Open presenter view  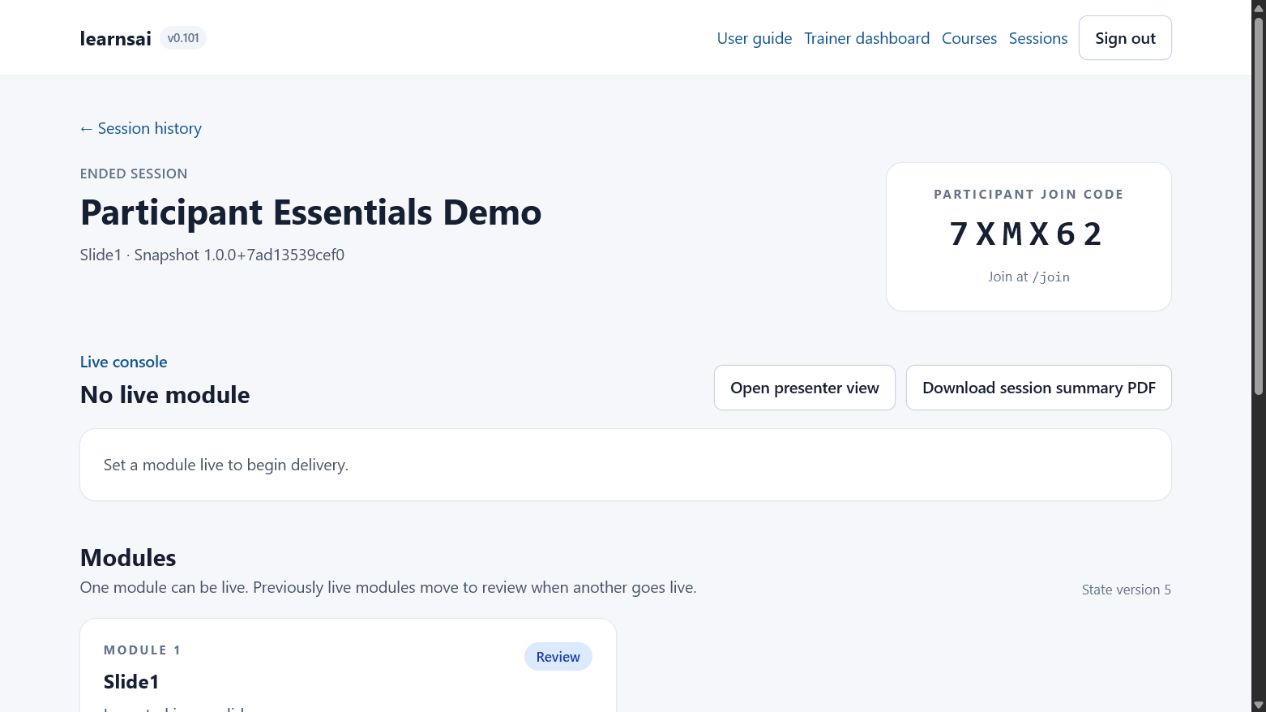tap(805, 388)
